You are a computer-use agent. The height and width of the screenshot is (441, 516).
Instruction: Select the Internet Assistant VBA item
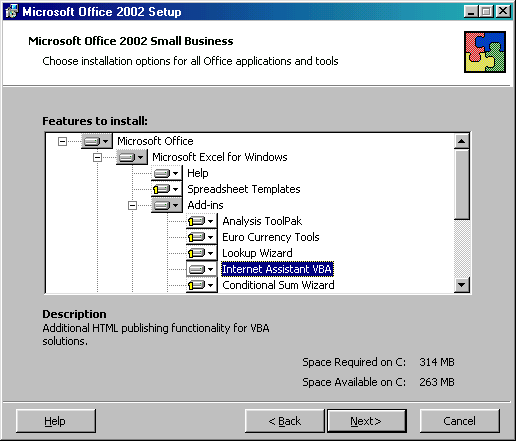coord(277,269)
